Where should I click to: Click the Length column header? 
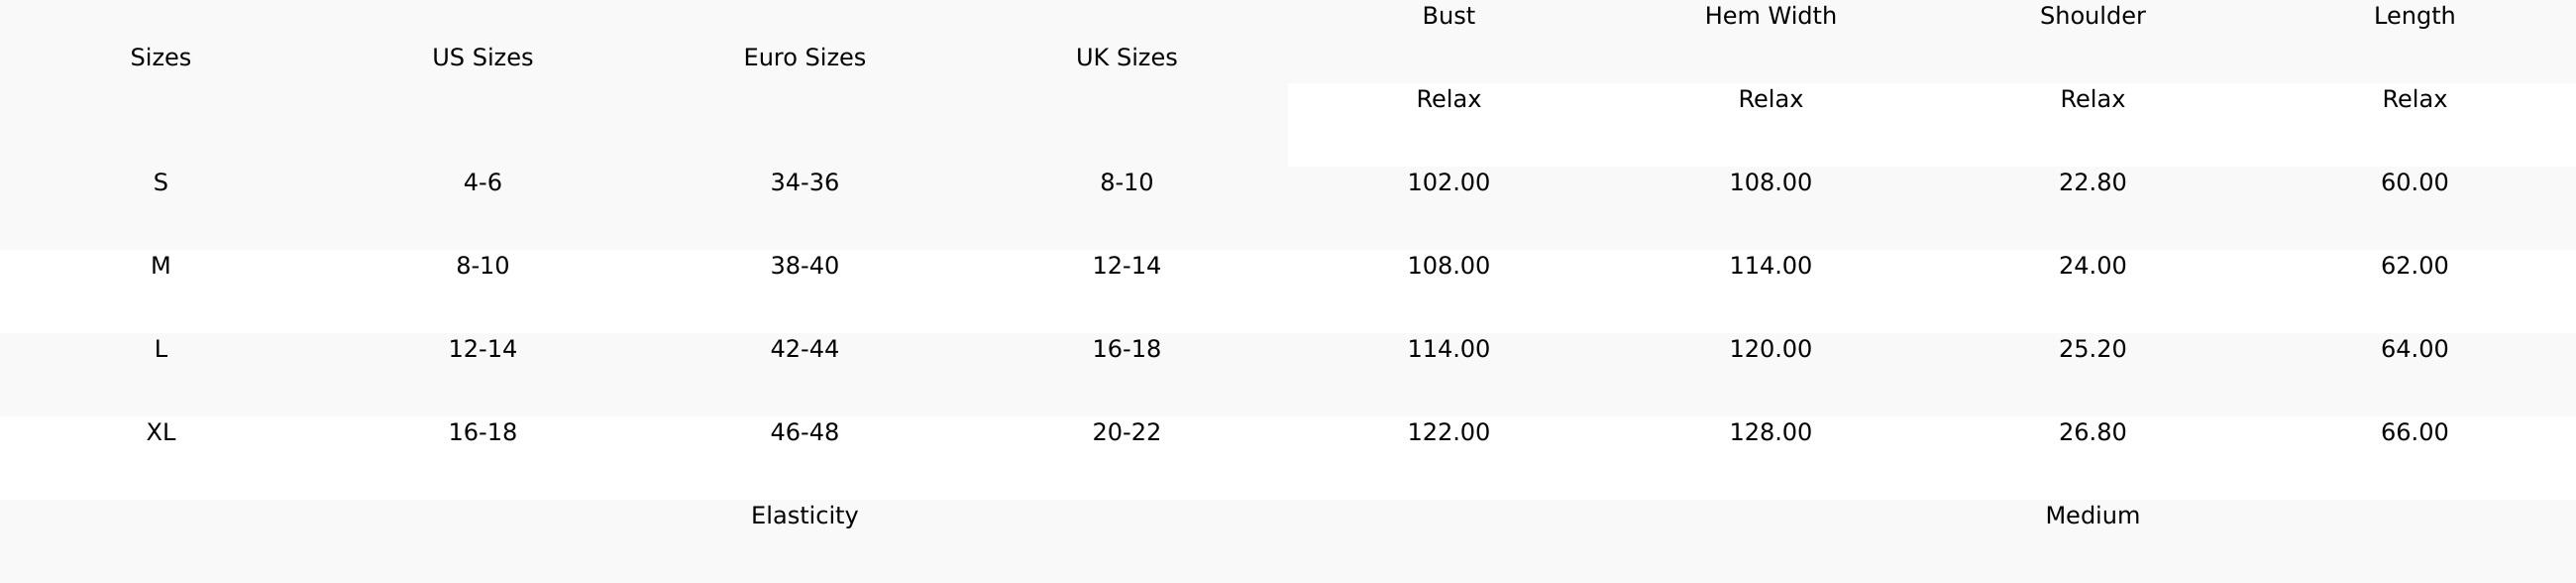2414,16
